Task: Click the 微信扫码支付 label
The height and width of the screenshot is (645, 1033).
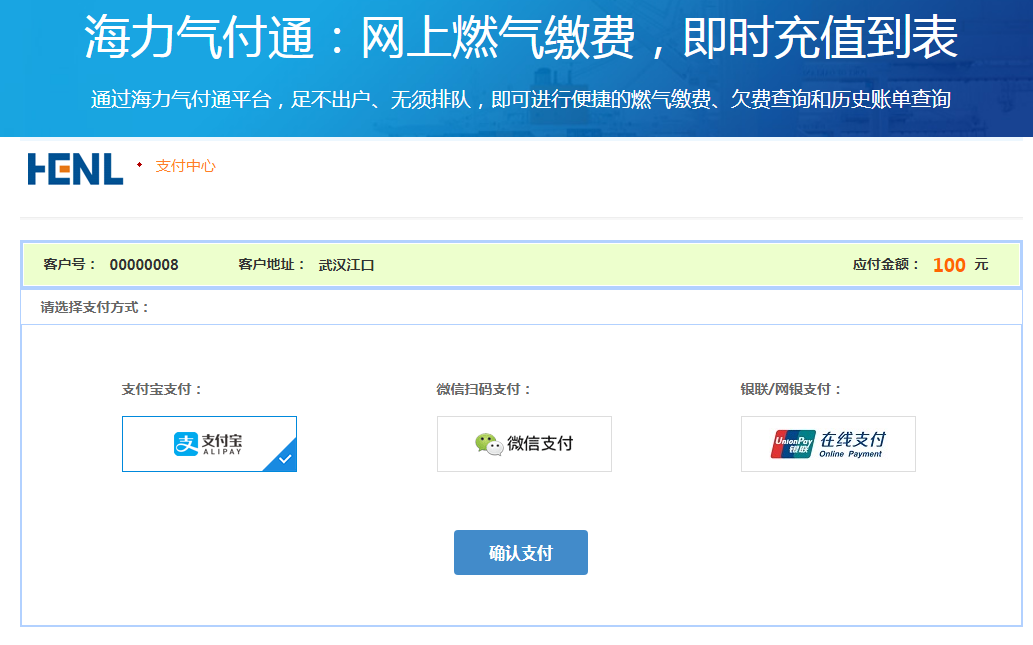Action: pyautogui.click(x=484, y=389)
